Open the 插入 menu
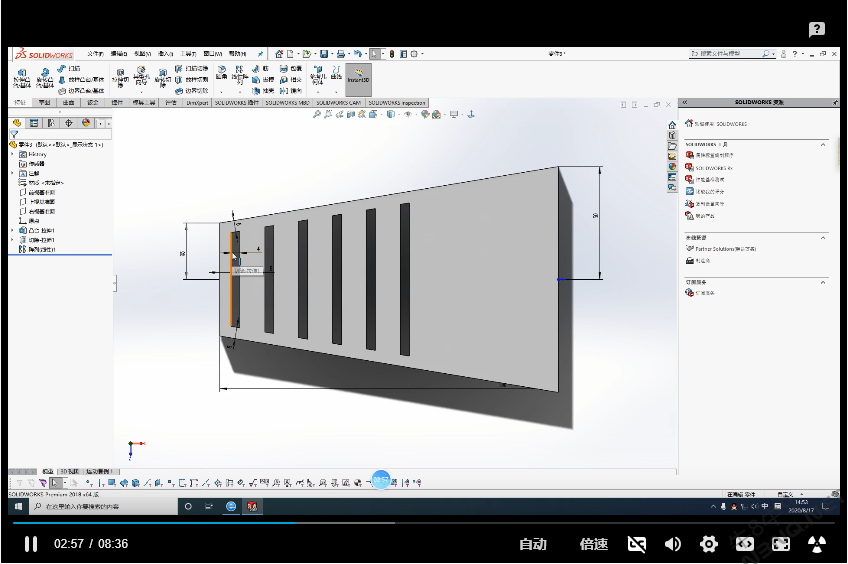 click(x=165, y=54)
